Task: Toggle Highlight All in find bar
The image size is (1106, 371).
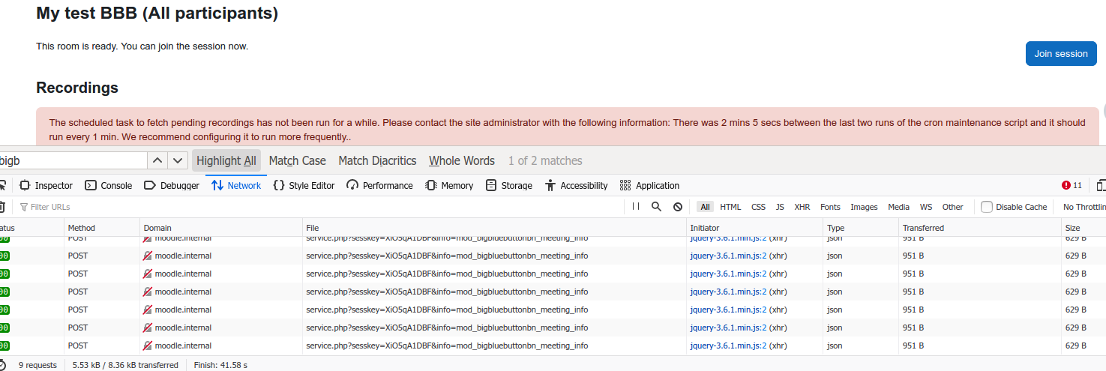Action: click(x=226, y=161)
